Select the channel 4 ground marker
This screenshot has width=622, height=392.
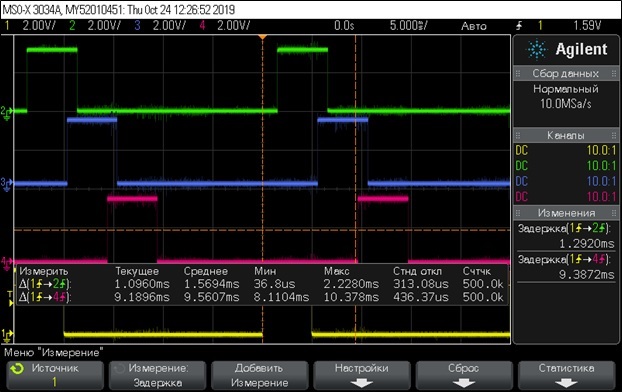(x=6, y=263)
